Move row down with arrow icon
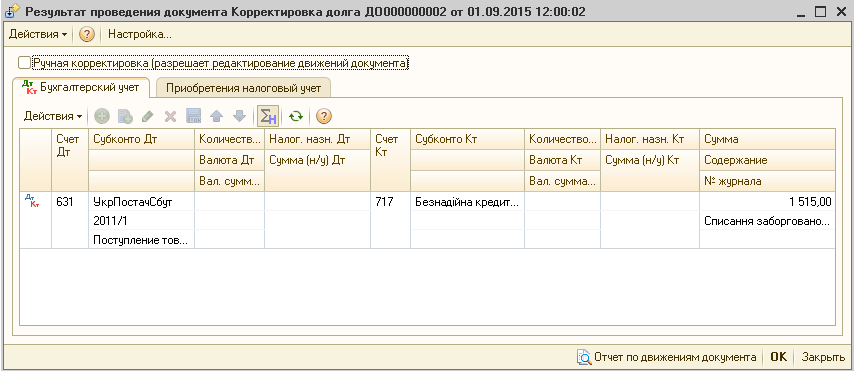 (239, 116)
